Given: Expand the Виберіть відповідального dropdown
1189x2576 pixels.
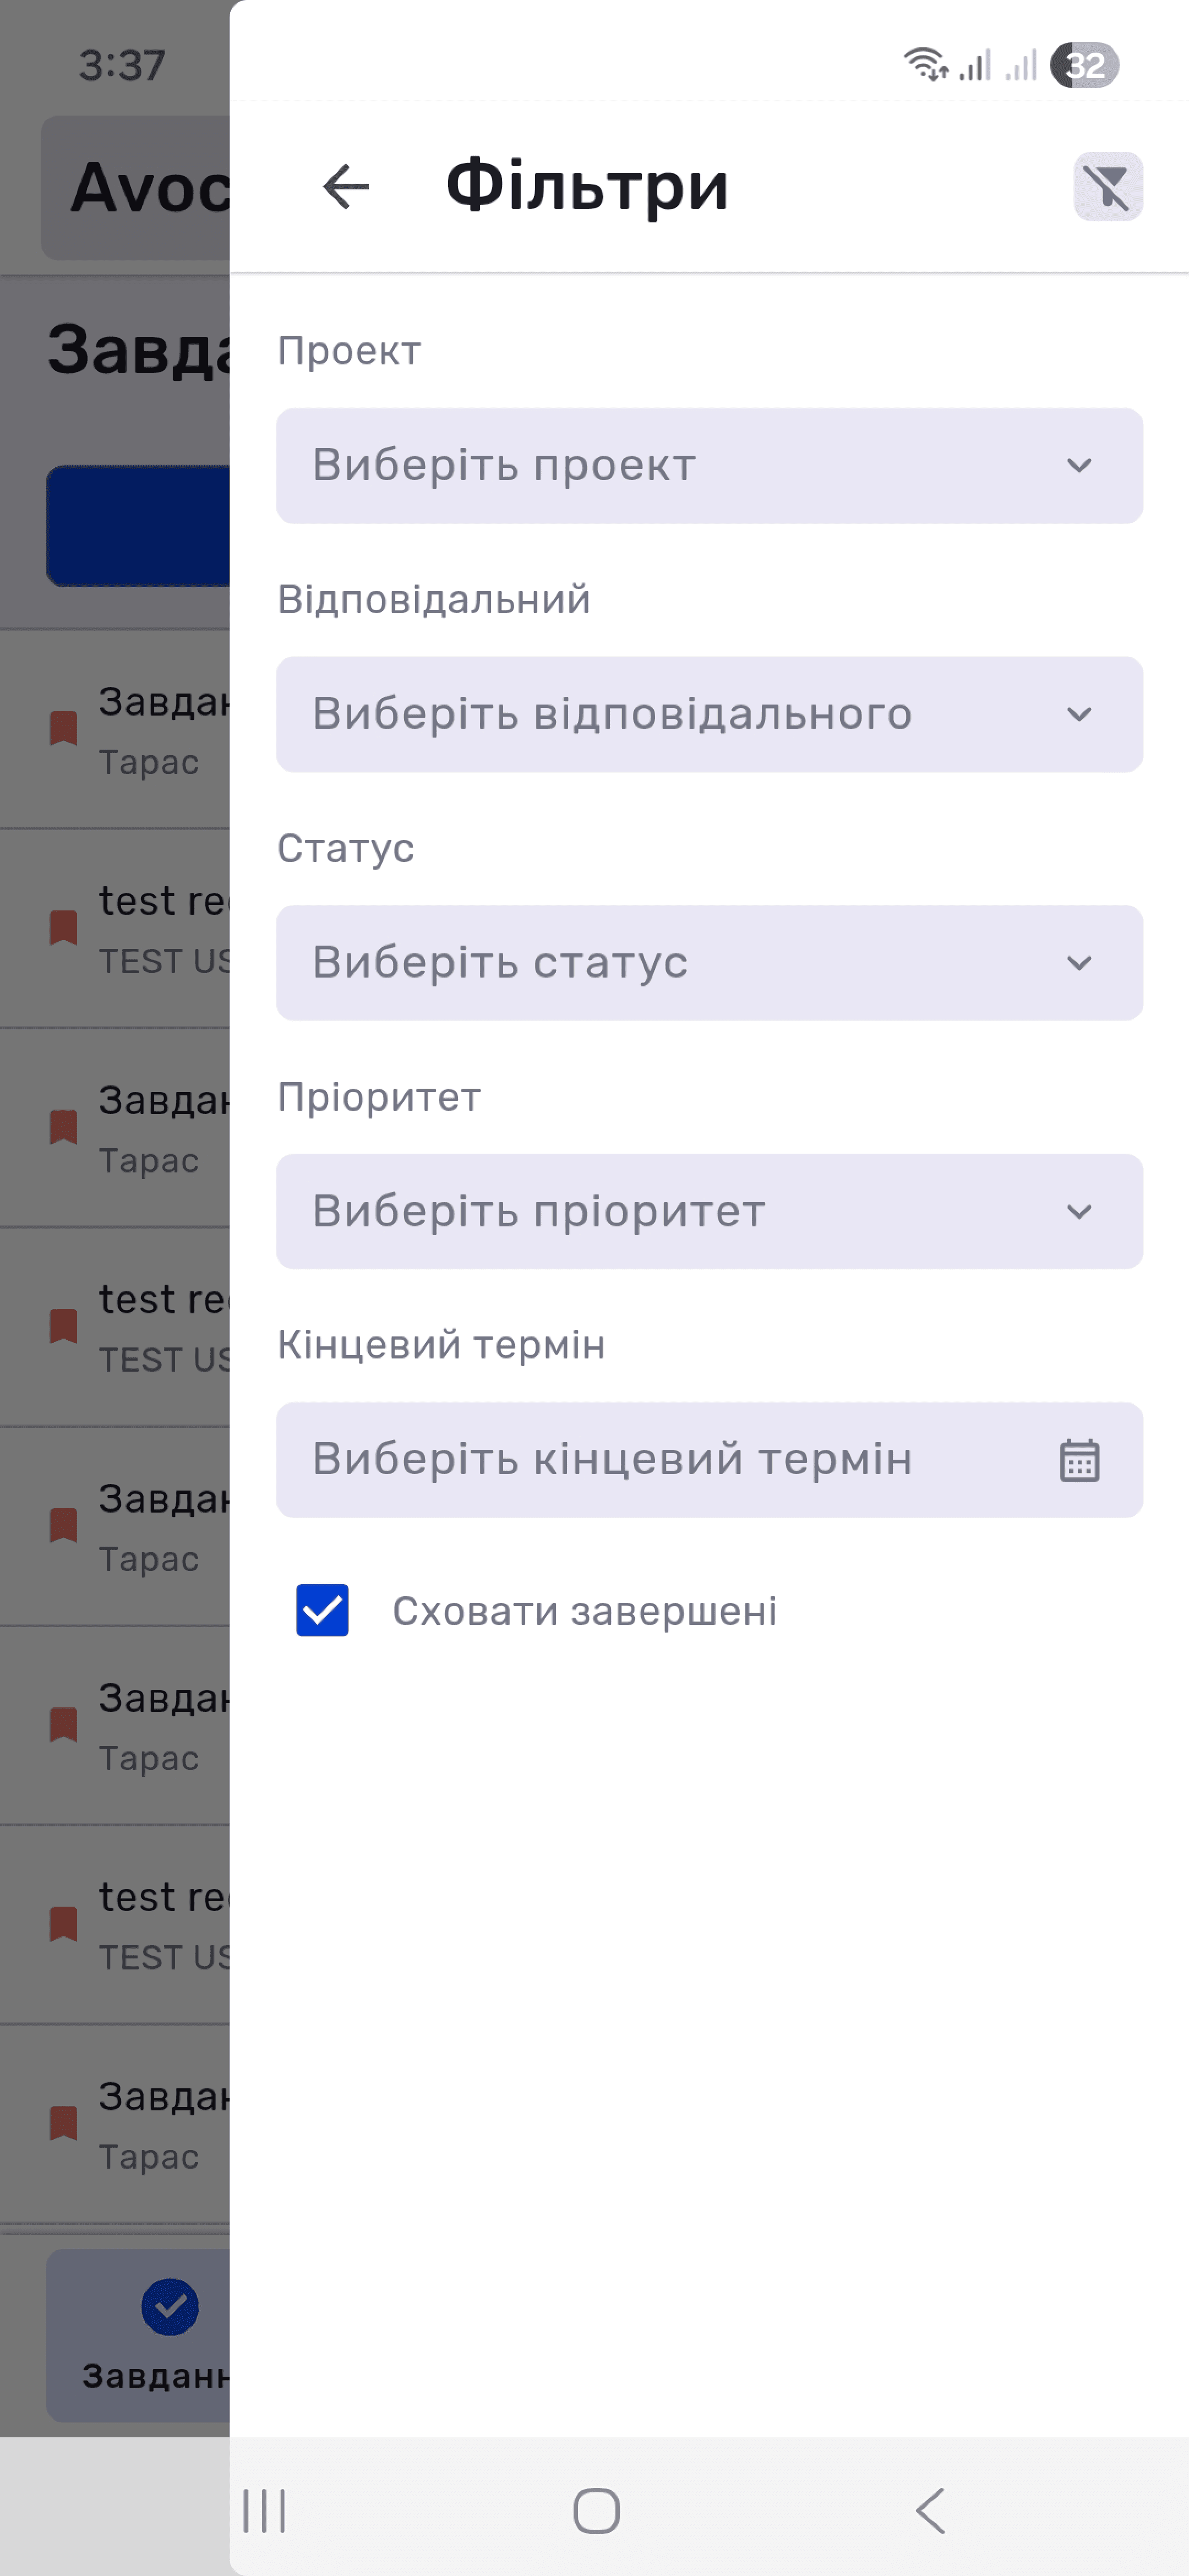Looking at the screenshot, I should [x=709, y=714].
